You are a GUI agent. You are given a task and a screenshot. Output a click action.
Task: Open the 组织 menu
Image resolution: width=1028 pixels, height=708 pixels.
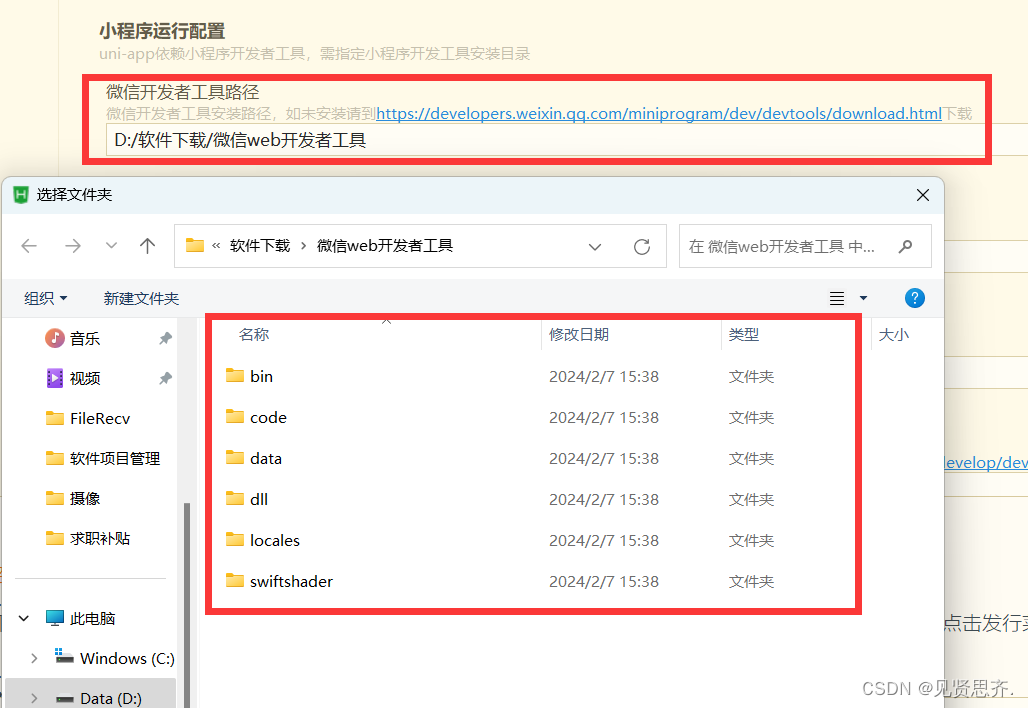[45, 298]
